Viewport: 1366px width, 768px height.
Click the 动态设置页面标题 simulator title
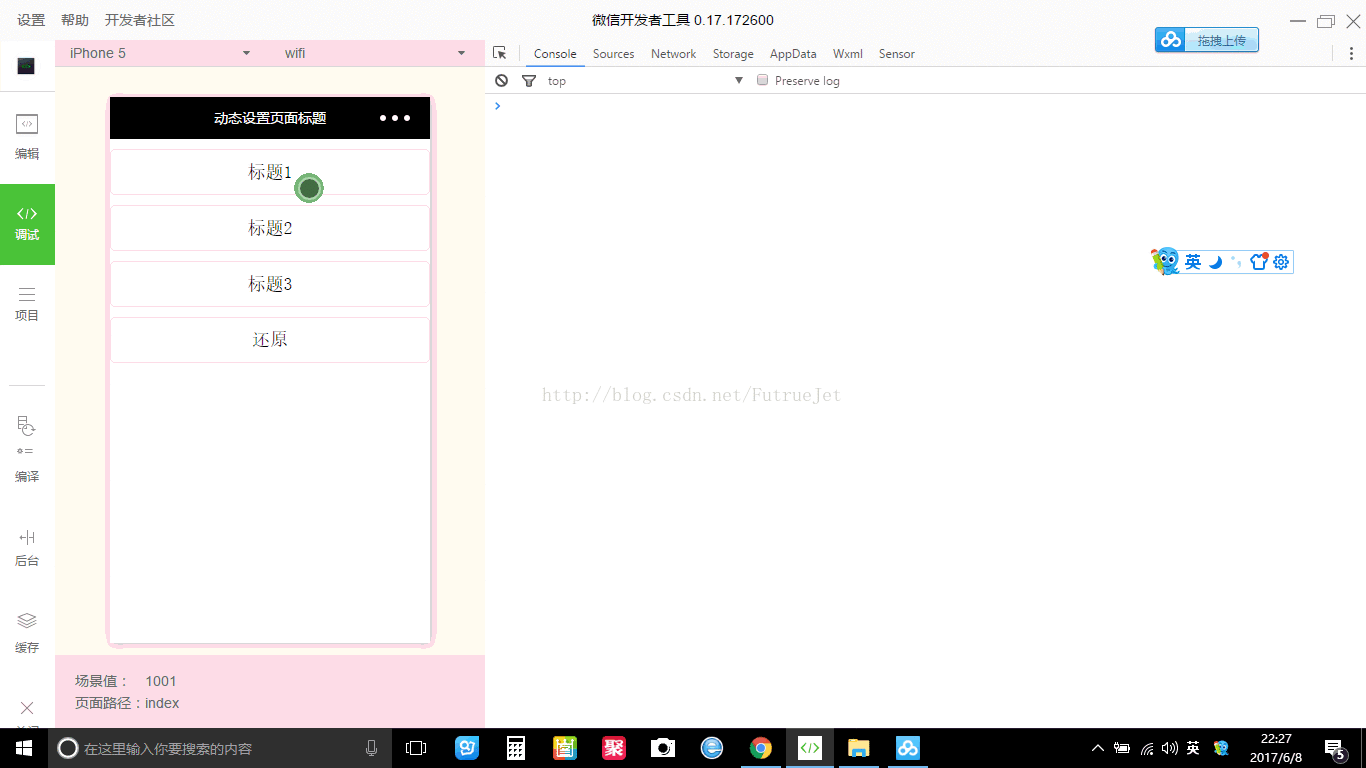point(270,118)
